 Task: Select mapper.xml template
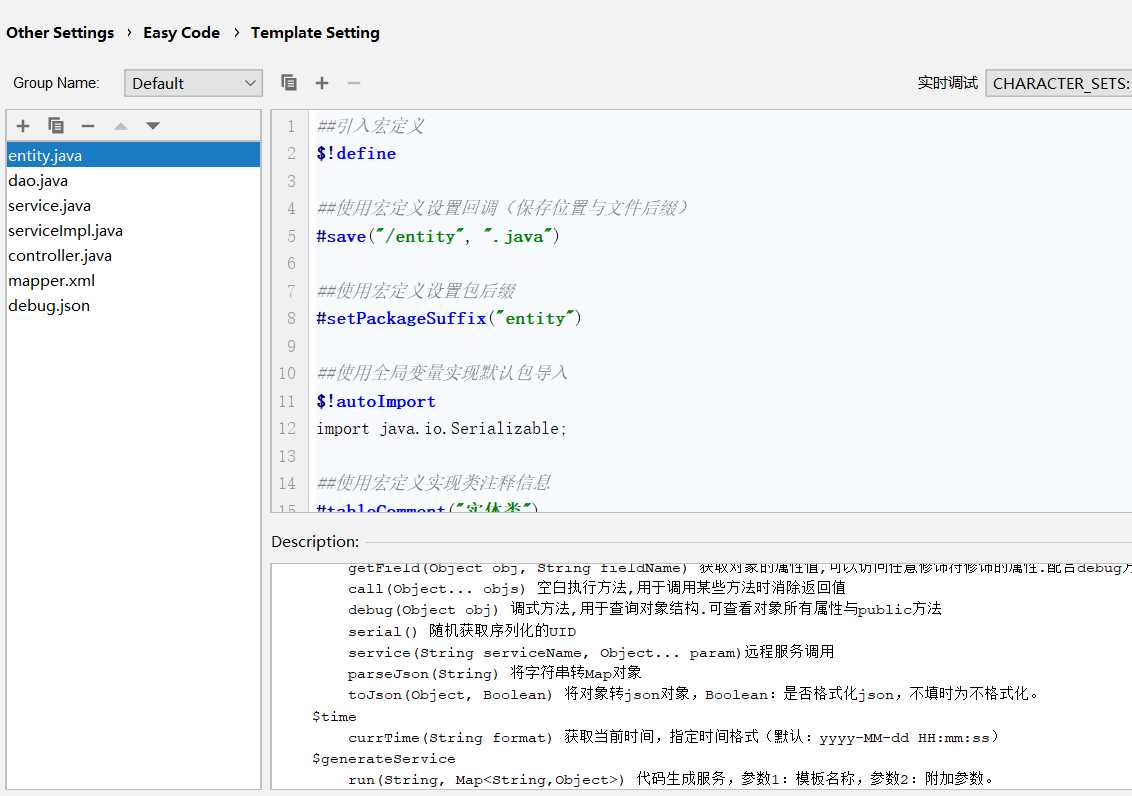pos(134,281)
